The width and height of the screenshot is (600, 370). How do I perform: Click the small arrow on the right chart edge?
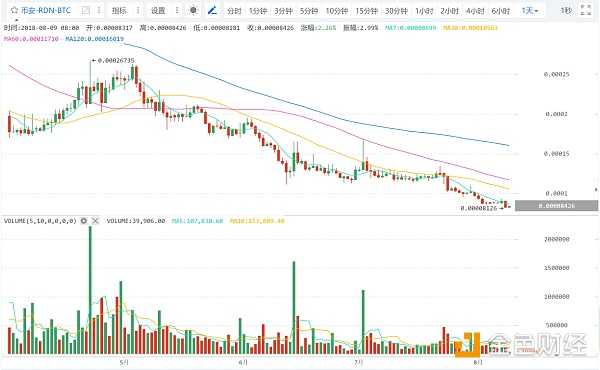596,189
